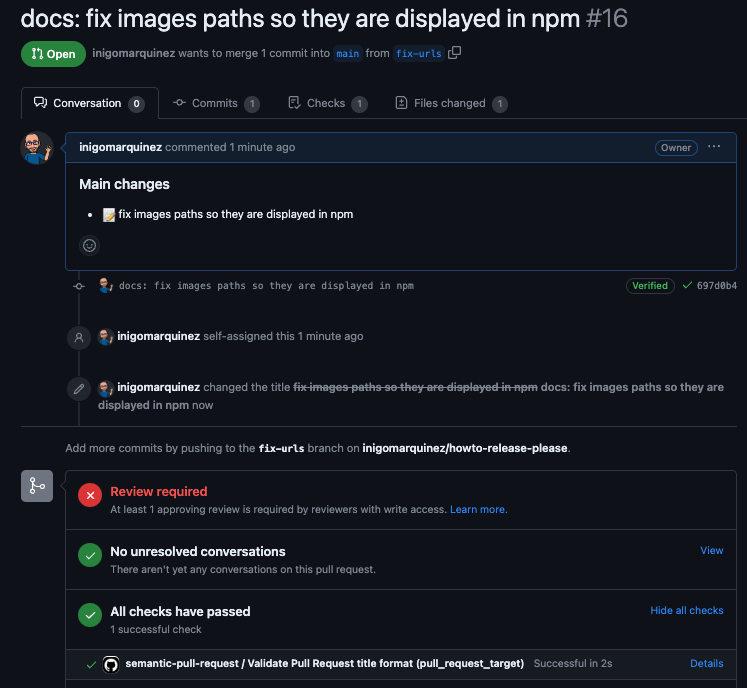Screen dimensions: 747x688
Task: Click the fix-urls text in push hint
Action: click(x=281, y=448)
